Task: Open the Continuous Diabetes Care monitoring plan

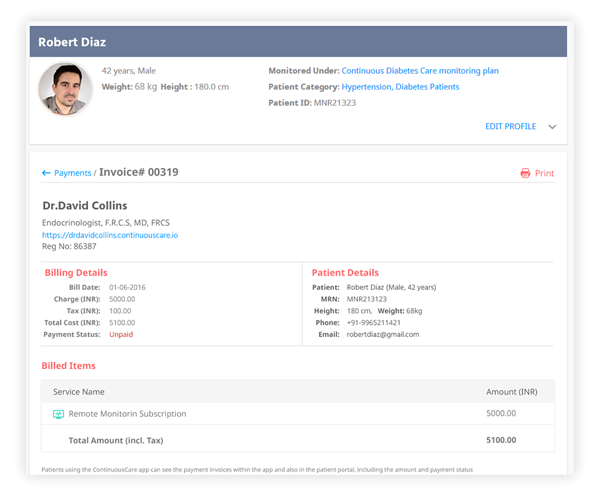Action: click(420, 71)
